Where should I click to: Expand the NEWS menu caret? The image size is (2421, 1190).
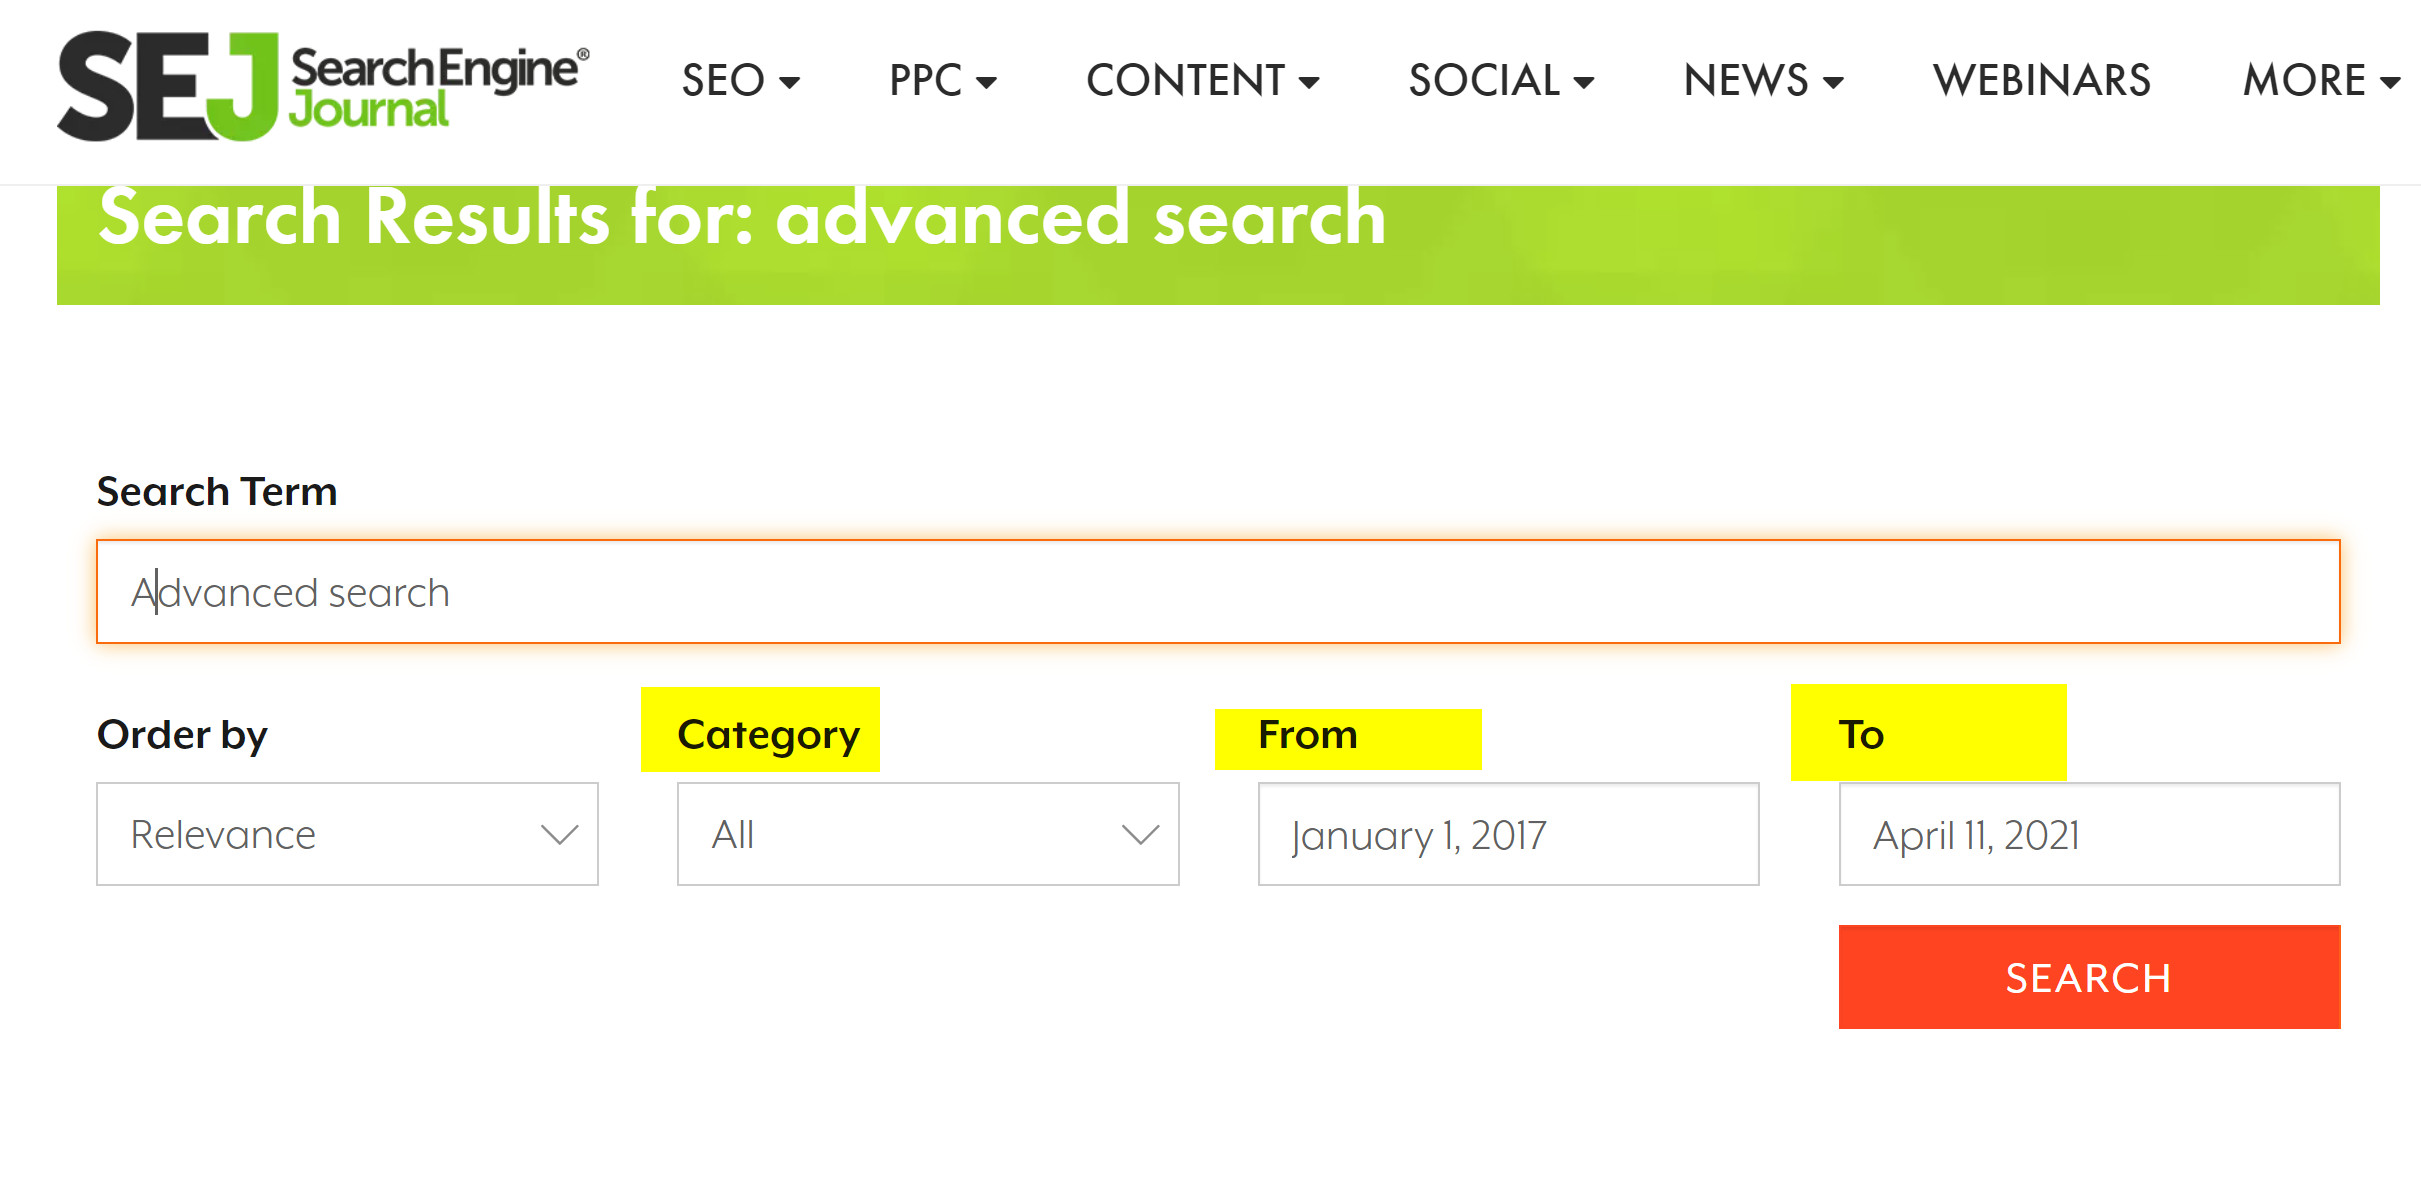pyautogui.click(x=1833, y=83)
